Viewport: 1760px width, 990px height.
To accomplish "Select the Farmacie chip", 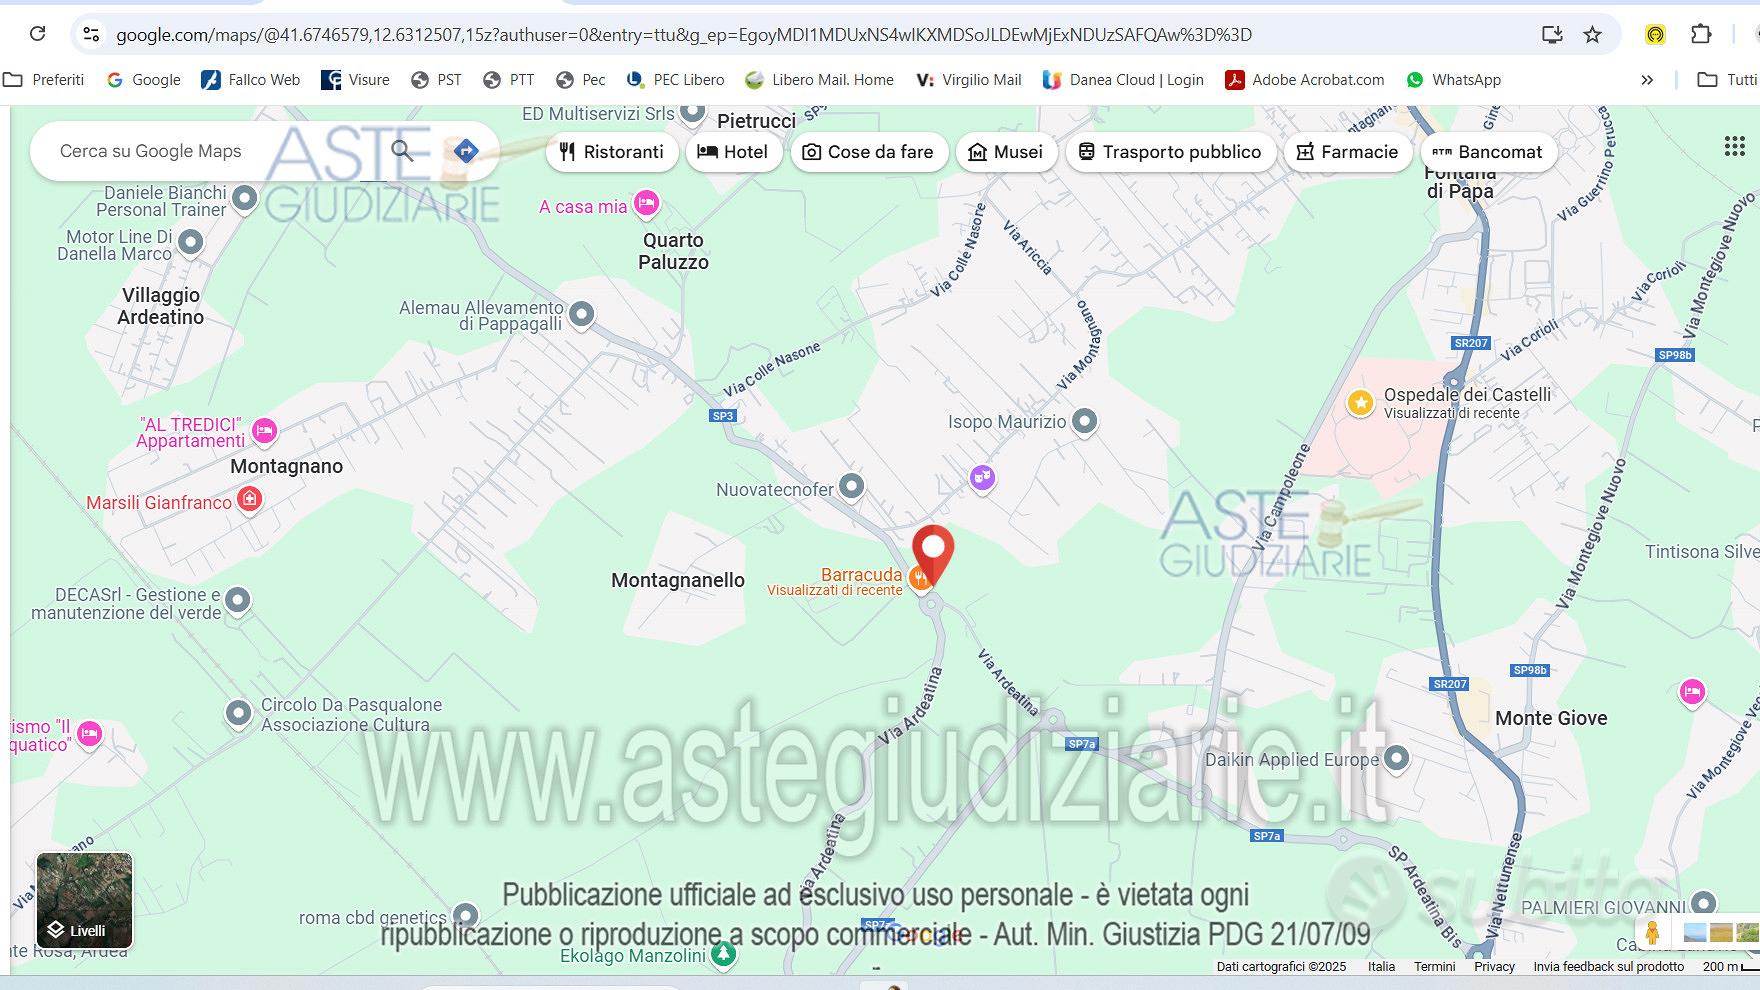I will point(1348,152).
